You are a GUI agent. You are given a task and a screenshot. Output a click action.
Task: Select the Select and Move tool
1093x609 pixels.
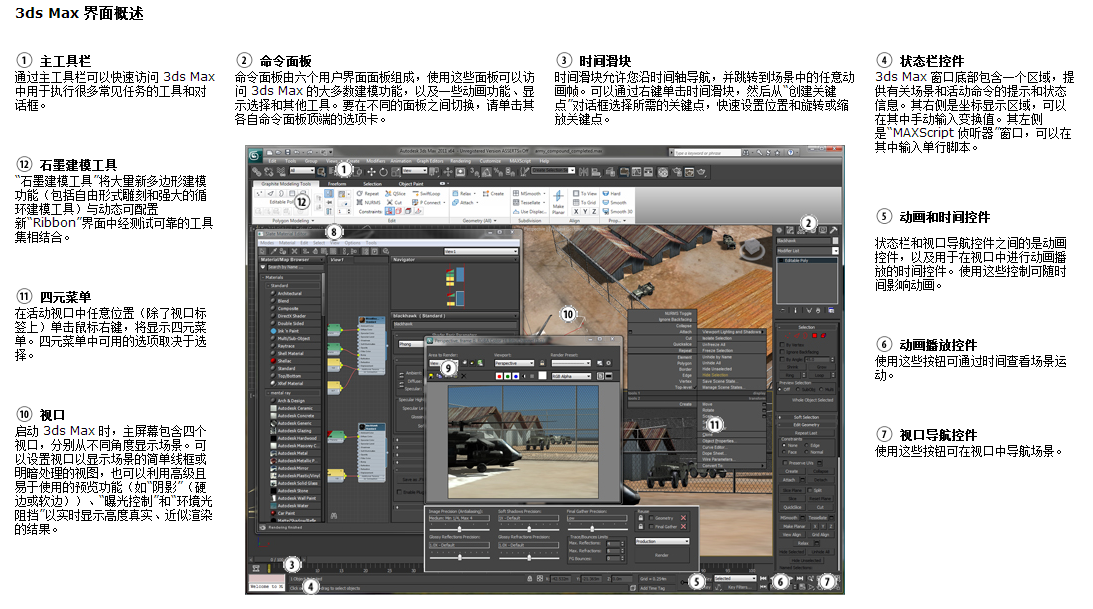point(372,171)
